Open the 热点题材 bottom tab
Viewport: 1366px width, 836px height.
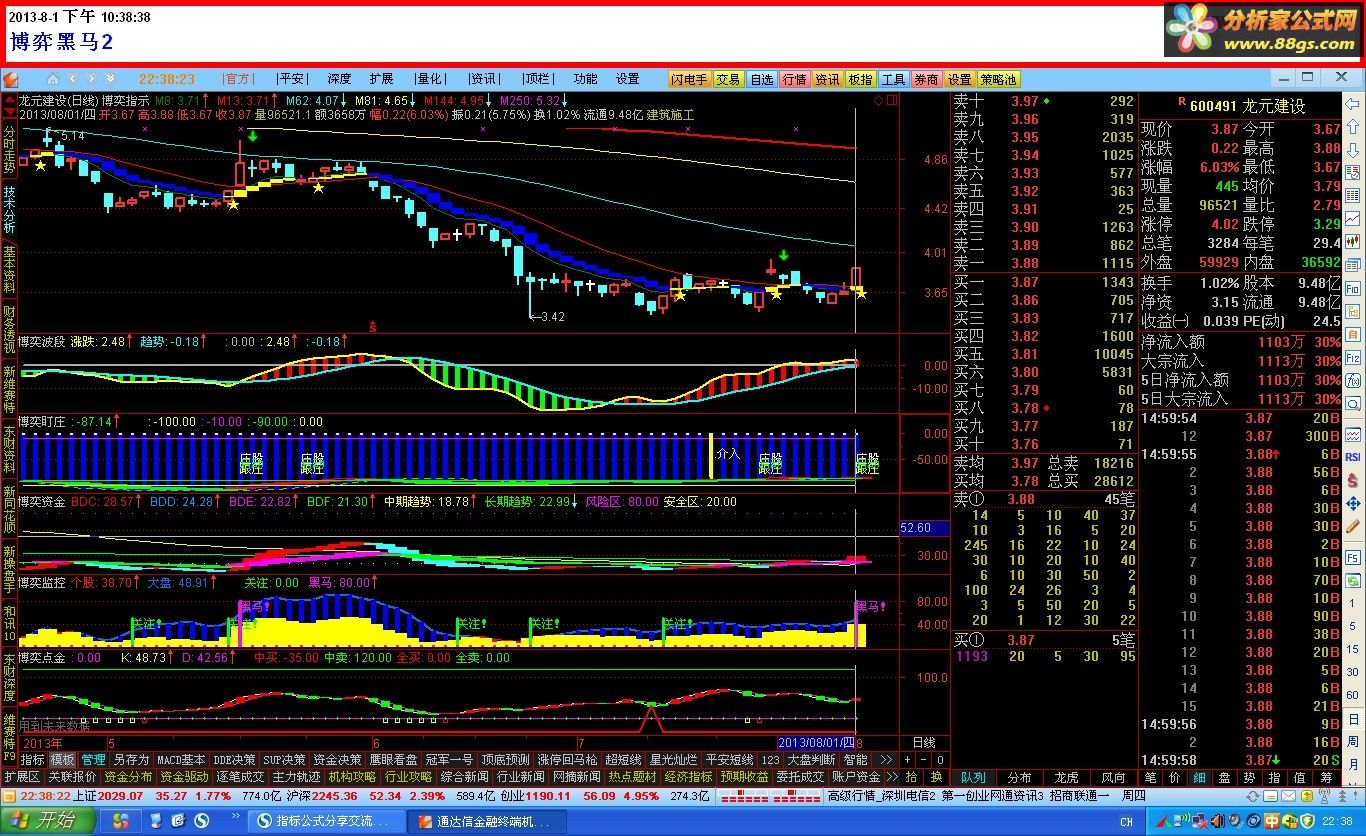tap(633, 777)
